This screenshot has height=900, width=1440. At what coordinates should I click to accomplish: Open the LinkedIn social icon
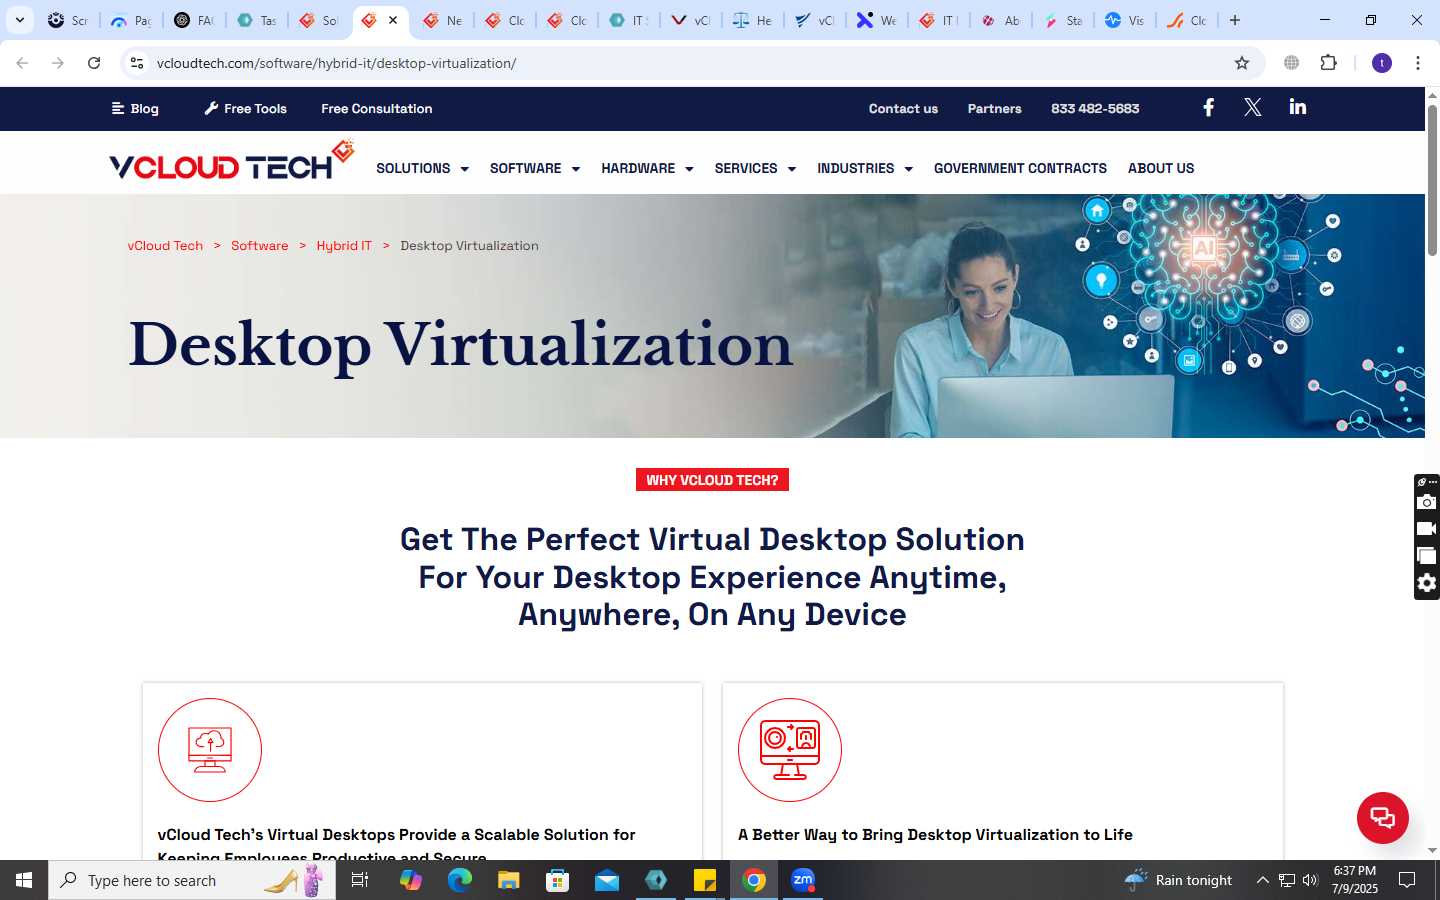pyautogui.click(x=1298, y=107)
